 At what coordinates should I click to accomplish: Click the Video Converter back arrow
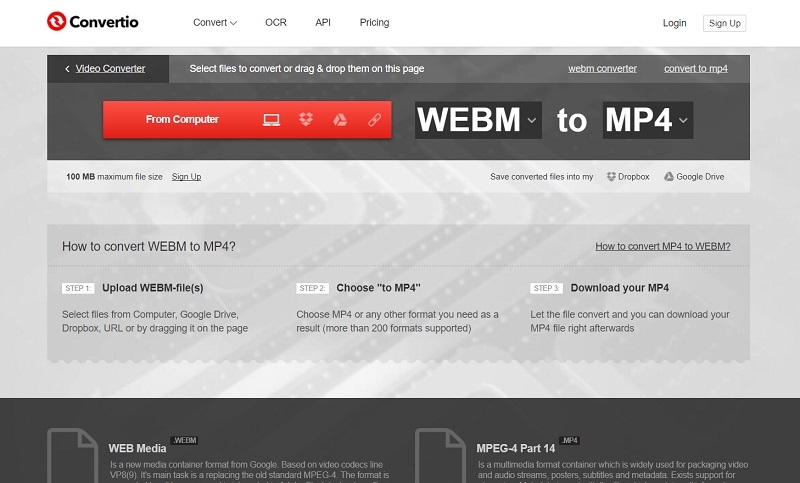click(67, 69)
